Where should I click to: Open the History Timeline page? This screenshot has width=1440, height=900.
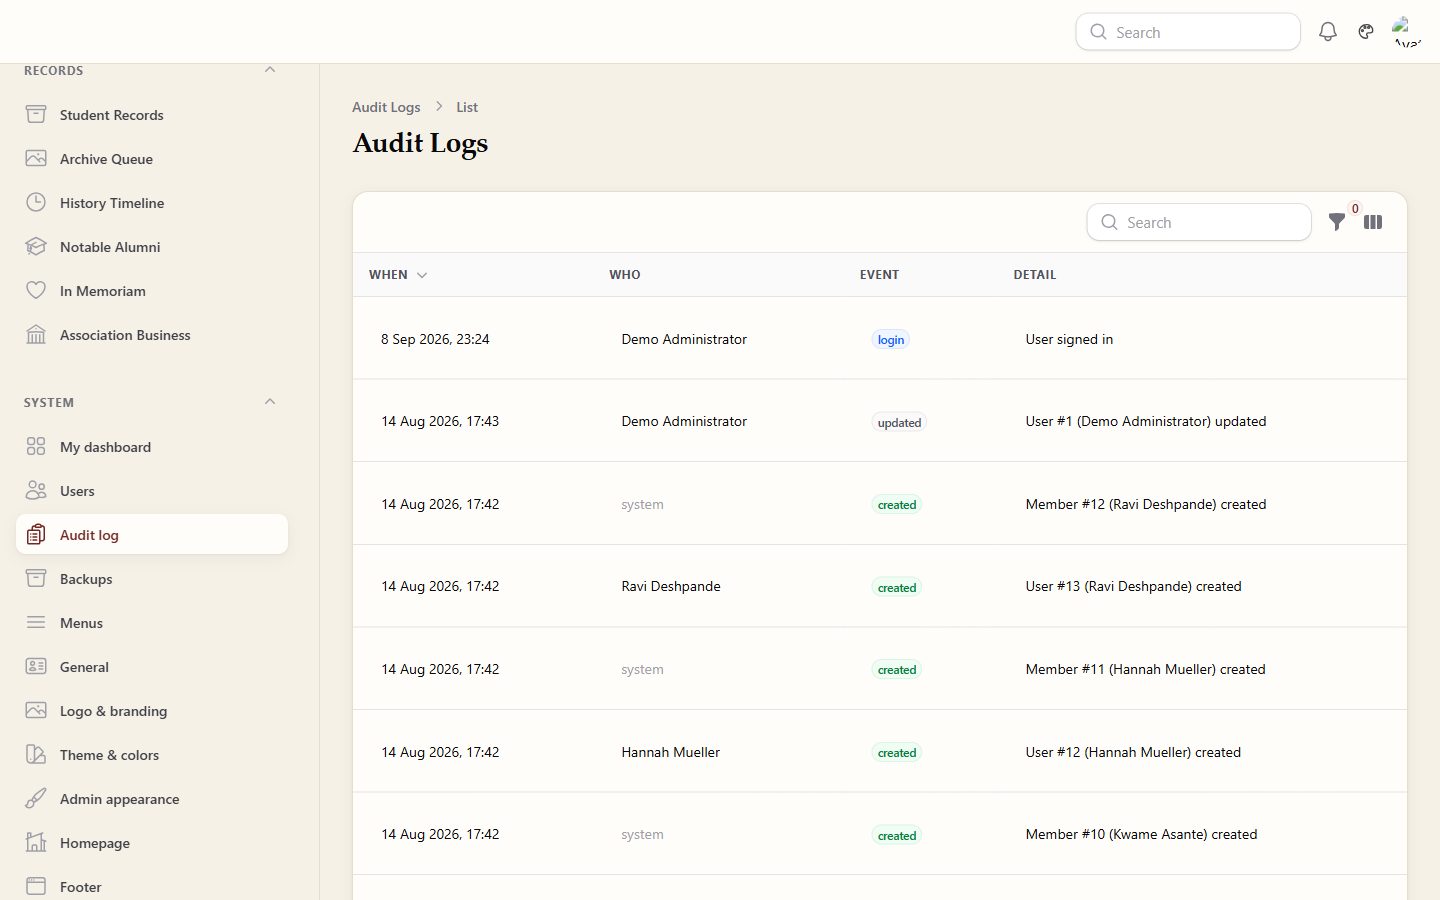(152, 202)
